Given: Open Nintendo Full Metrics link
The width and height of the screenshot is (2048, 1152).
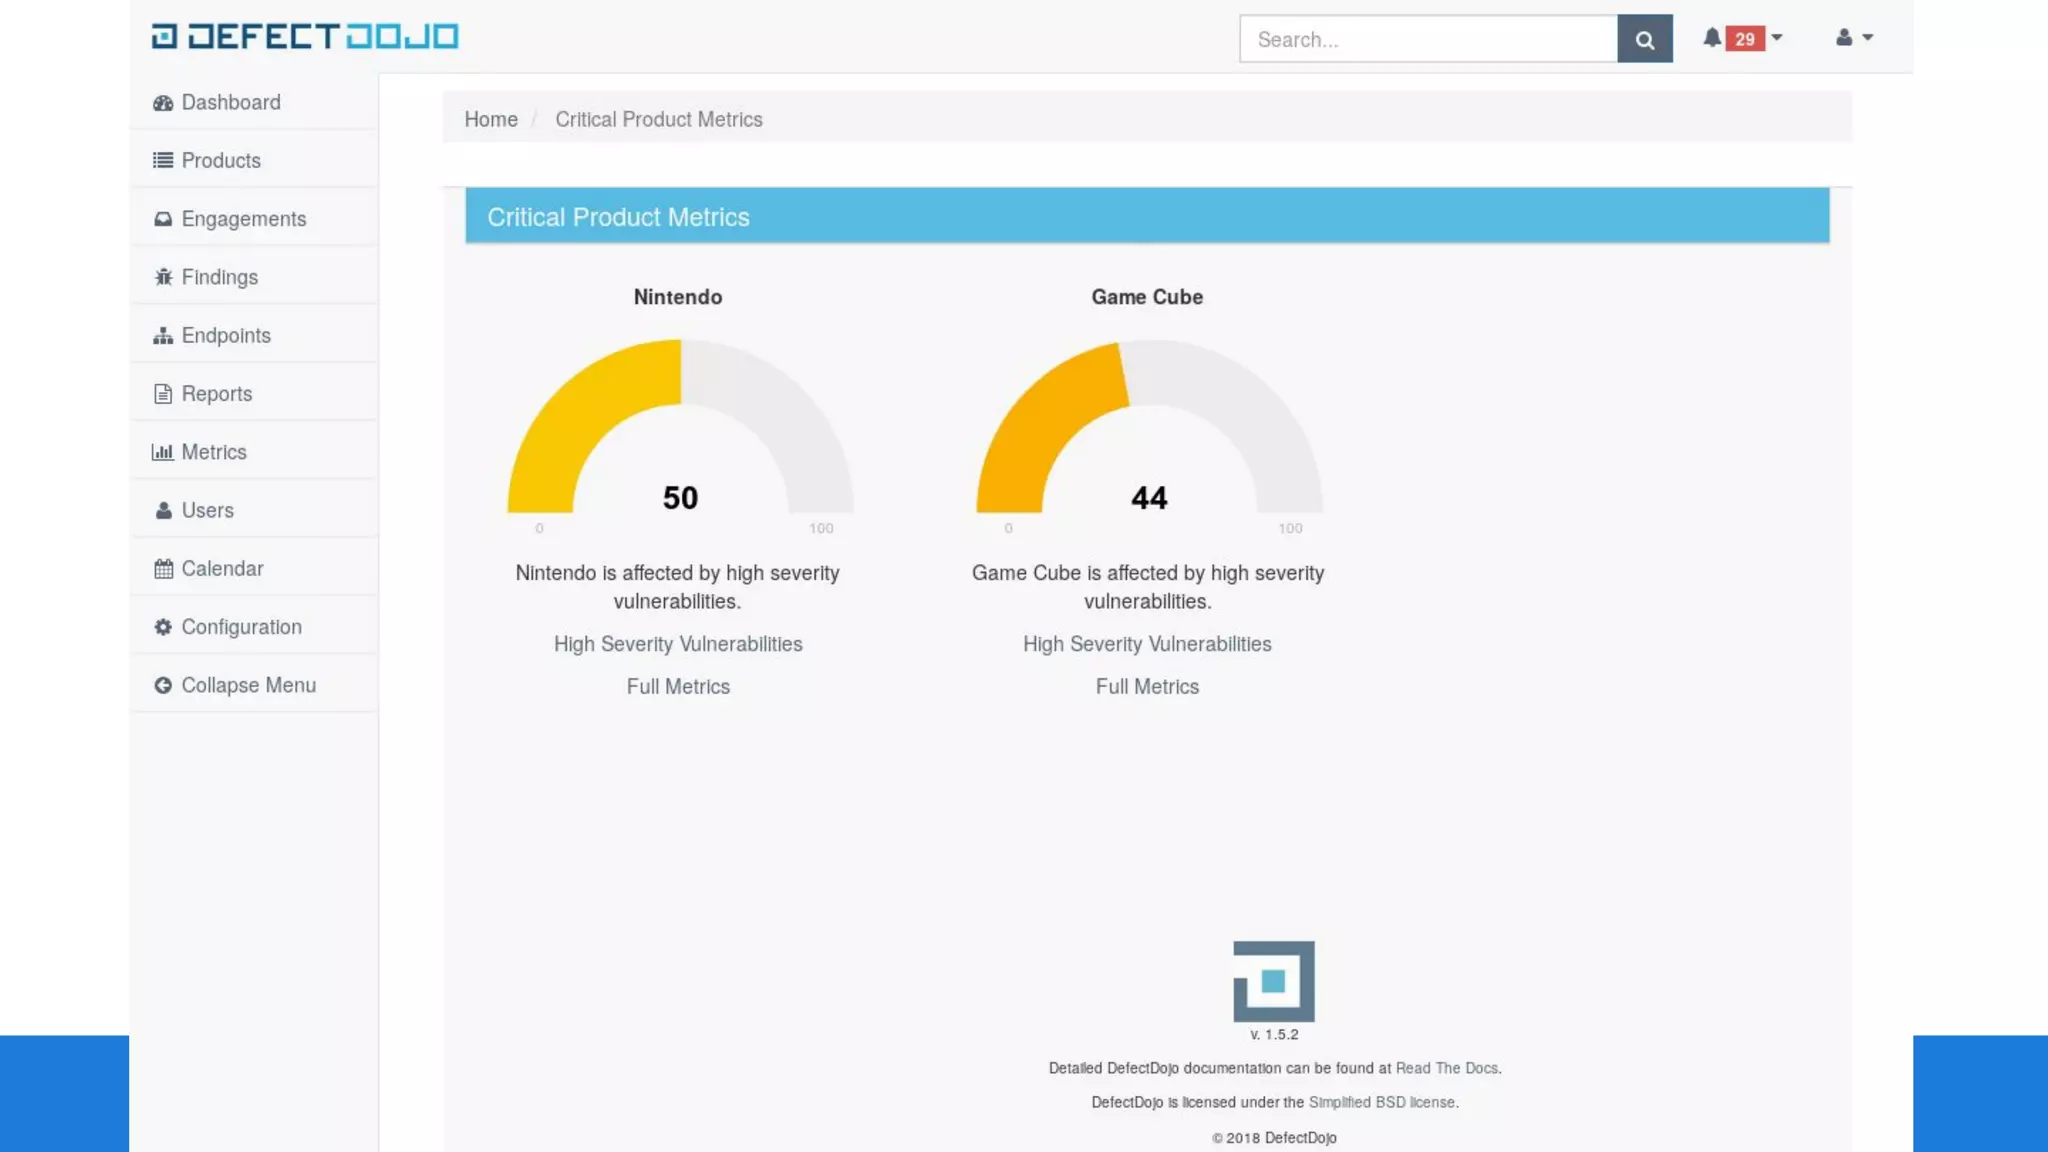Looking at the screenshot, I should (x=678, y=687).
